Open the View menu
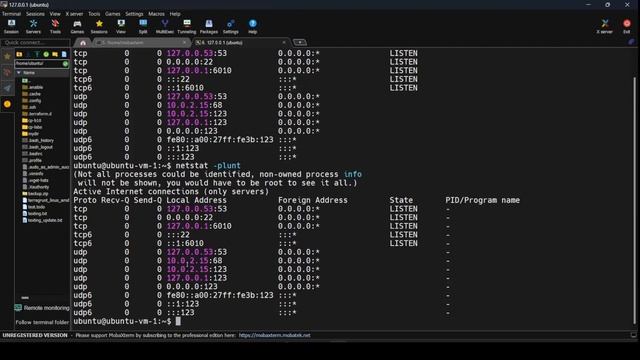This screenshot has height=360, width=640. tap(55, 14)
